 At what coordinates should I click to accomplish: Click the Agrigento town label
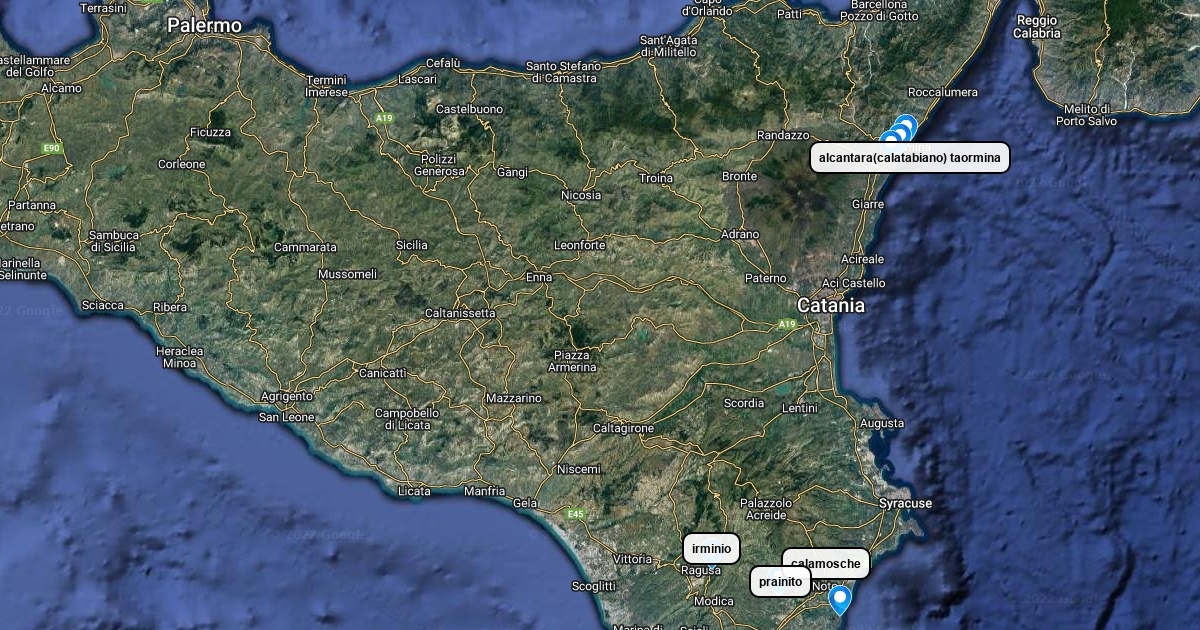[x=287, y=396]
